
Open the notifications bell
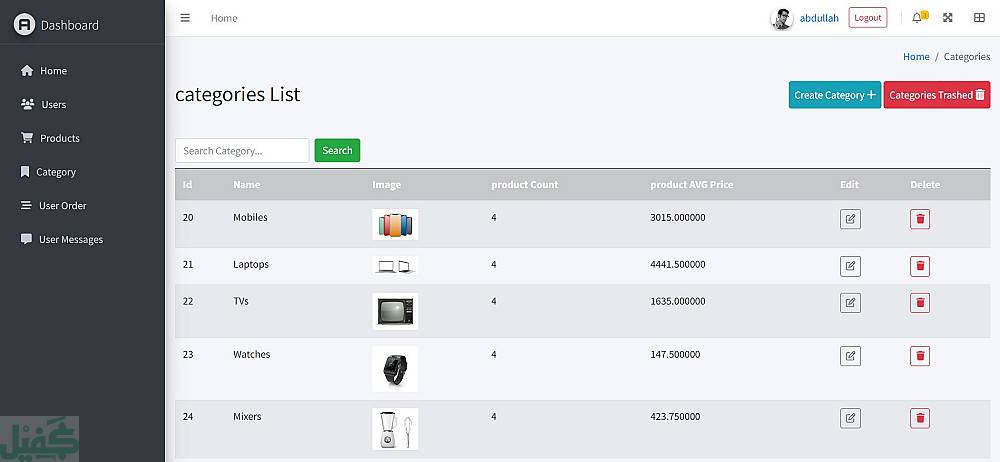point(917,18)
